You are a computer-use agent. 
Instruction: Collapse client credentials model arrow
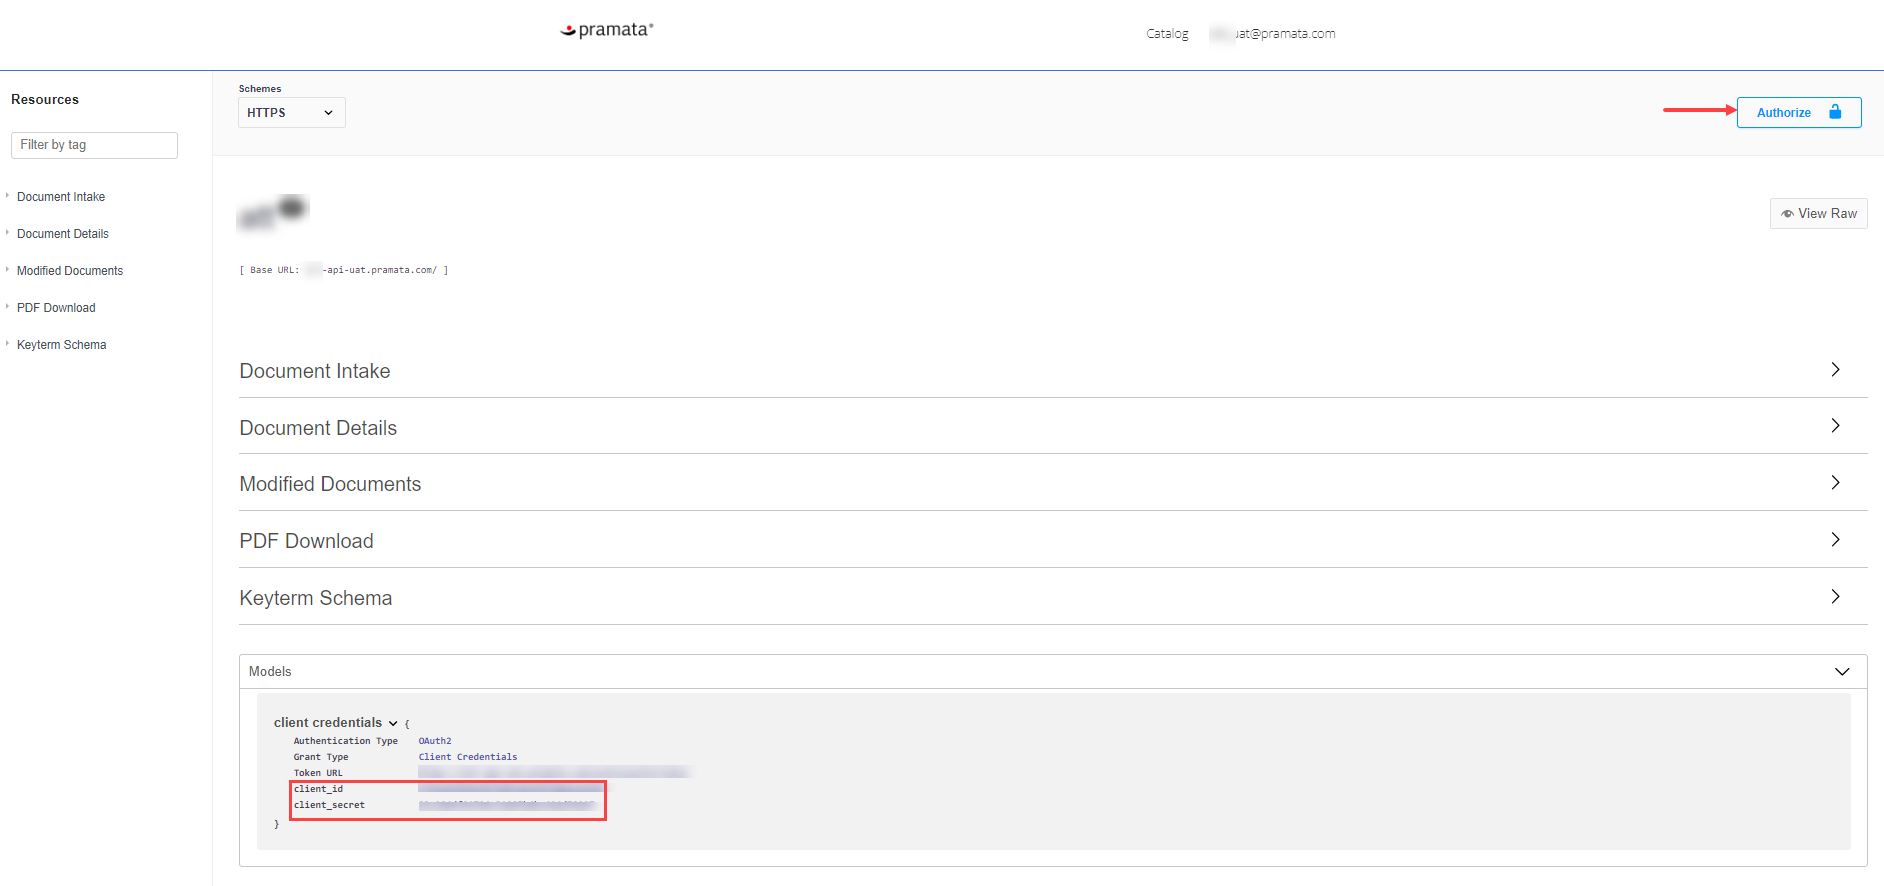[x=393, y=723]
